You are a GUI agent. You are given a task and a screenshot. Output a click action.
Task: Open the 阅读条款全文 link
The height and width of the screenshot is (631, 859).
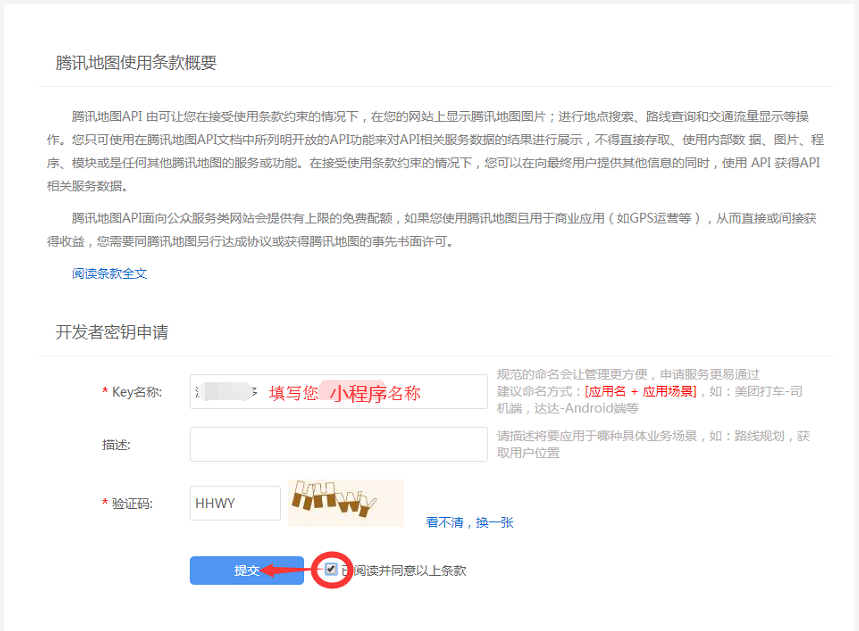click(x=110, y=273)
